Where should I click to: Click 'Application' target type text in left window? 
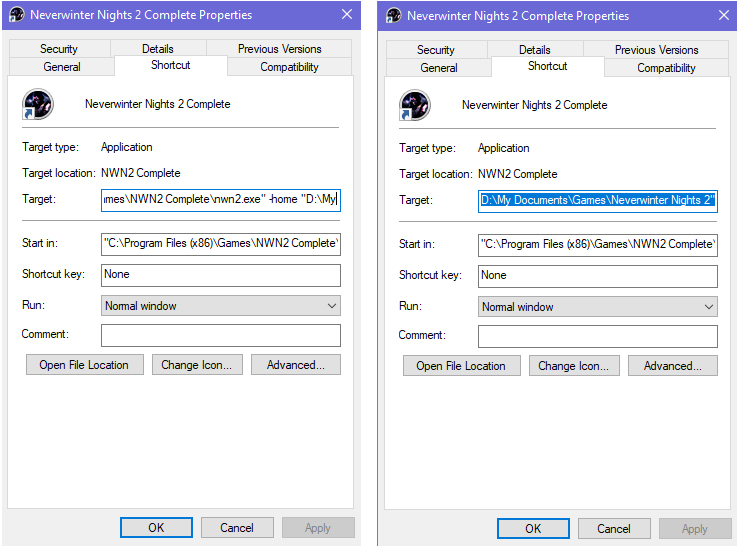pyautogui.click(x=126, y=147)
